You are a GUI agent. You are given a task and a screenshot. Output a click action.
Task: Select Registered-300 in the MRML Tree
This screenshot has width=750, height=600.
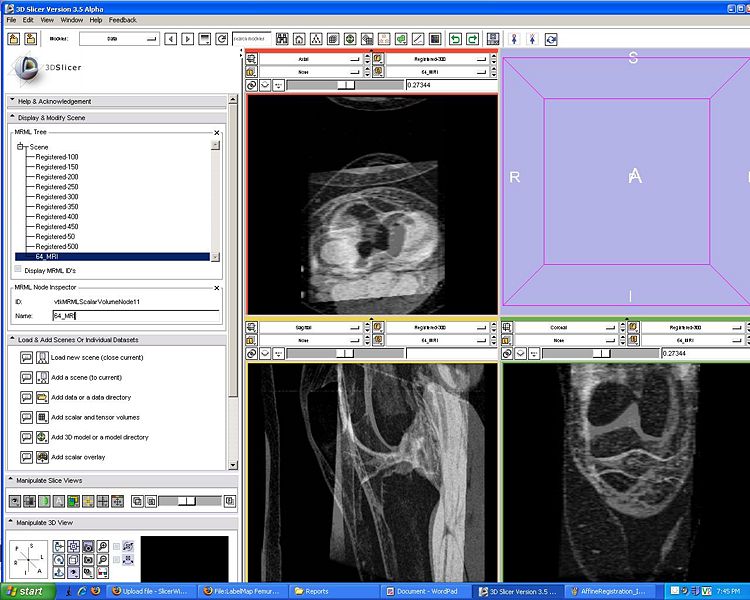pyautogui.click(x=57, y=197)
